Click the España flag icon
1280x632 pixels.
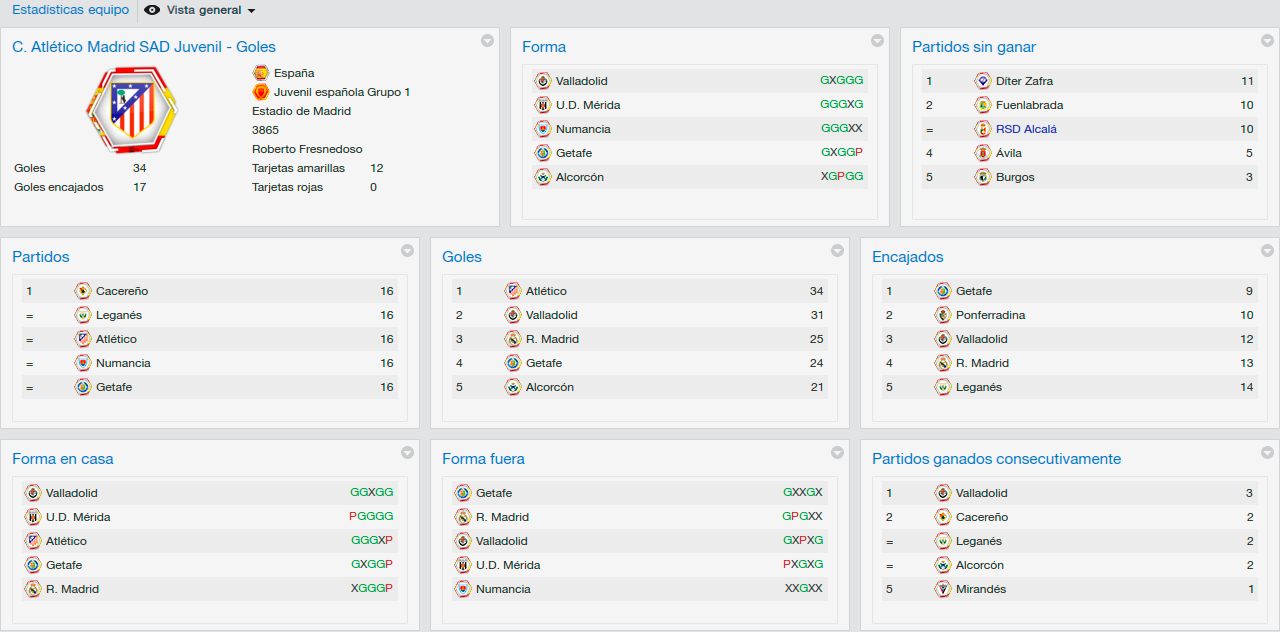[x=261, y=73]
